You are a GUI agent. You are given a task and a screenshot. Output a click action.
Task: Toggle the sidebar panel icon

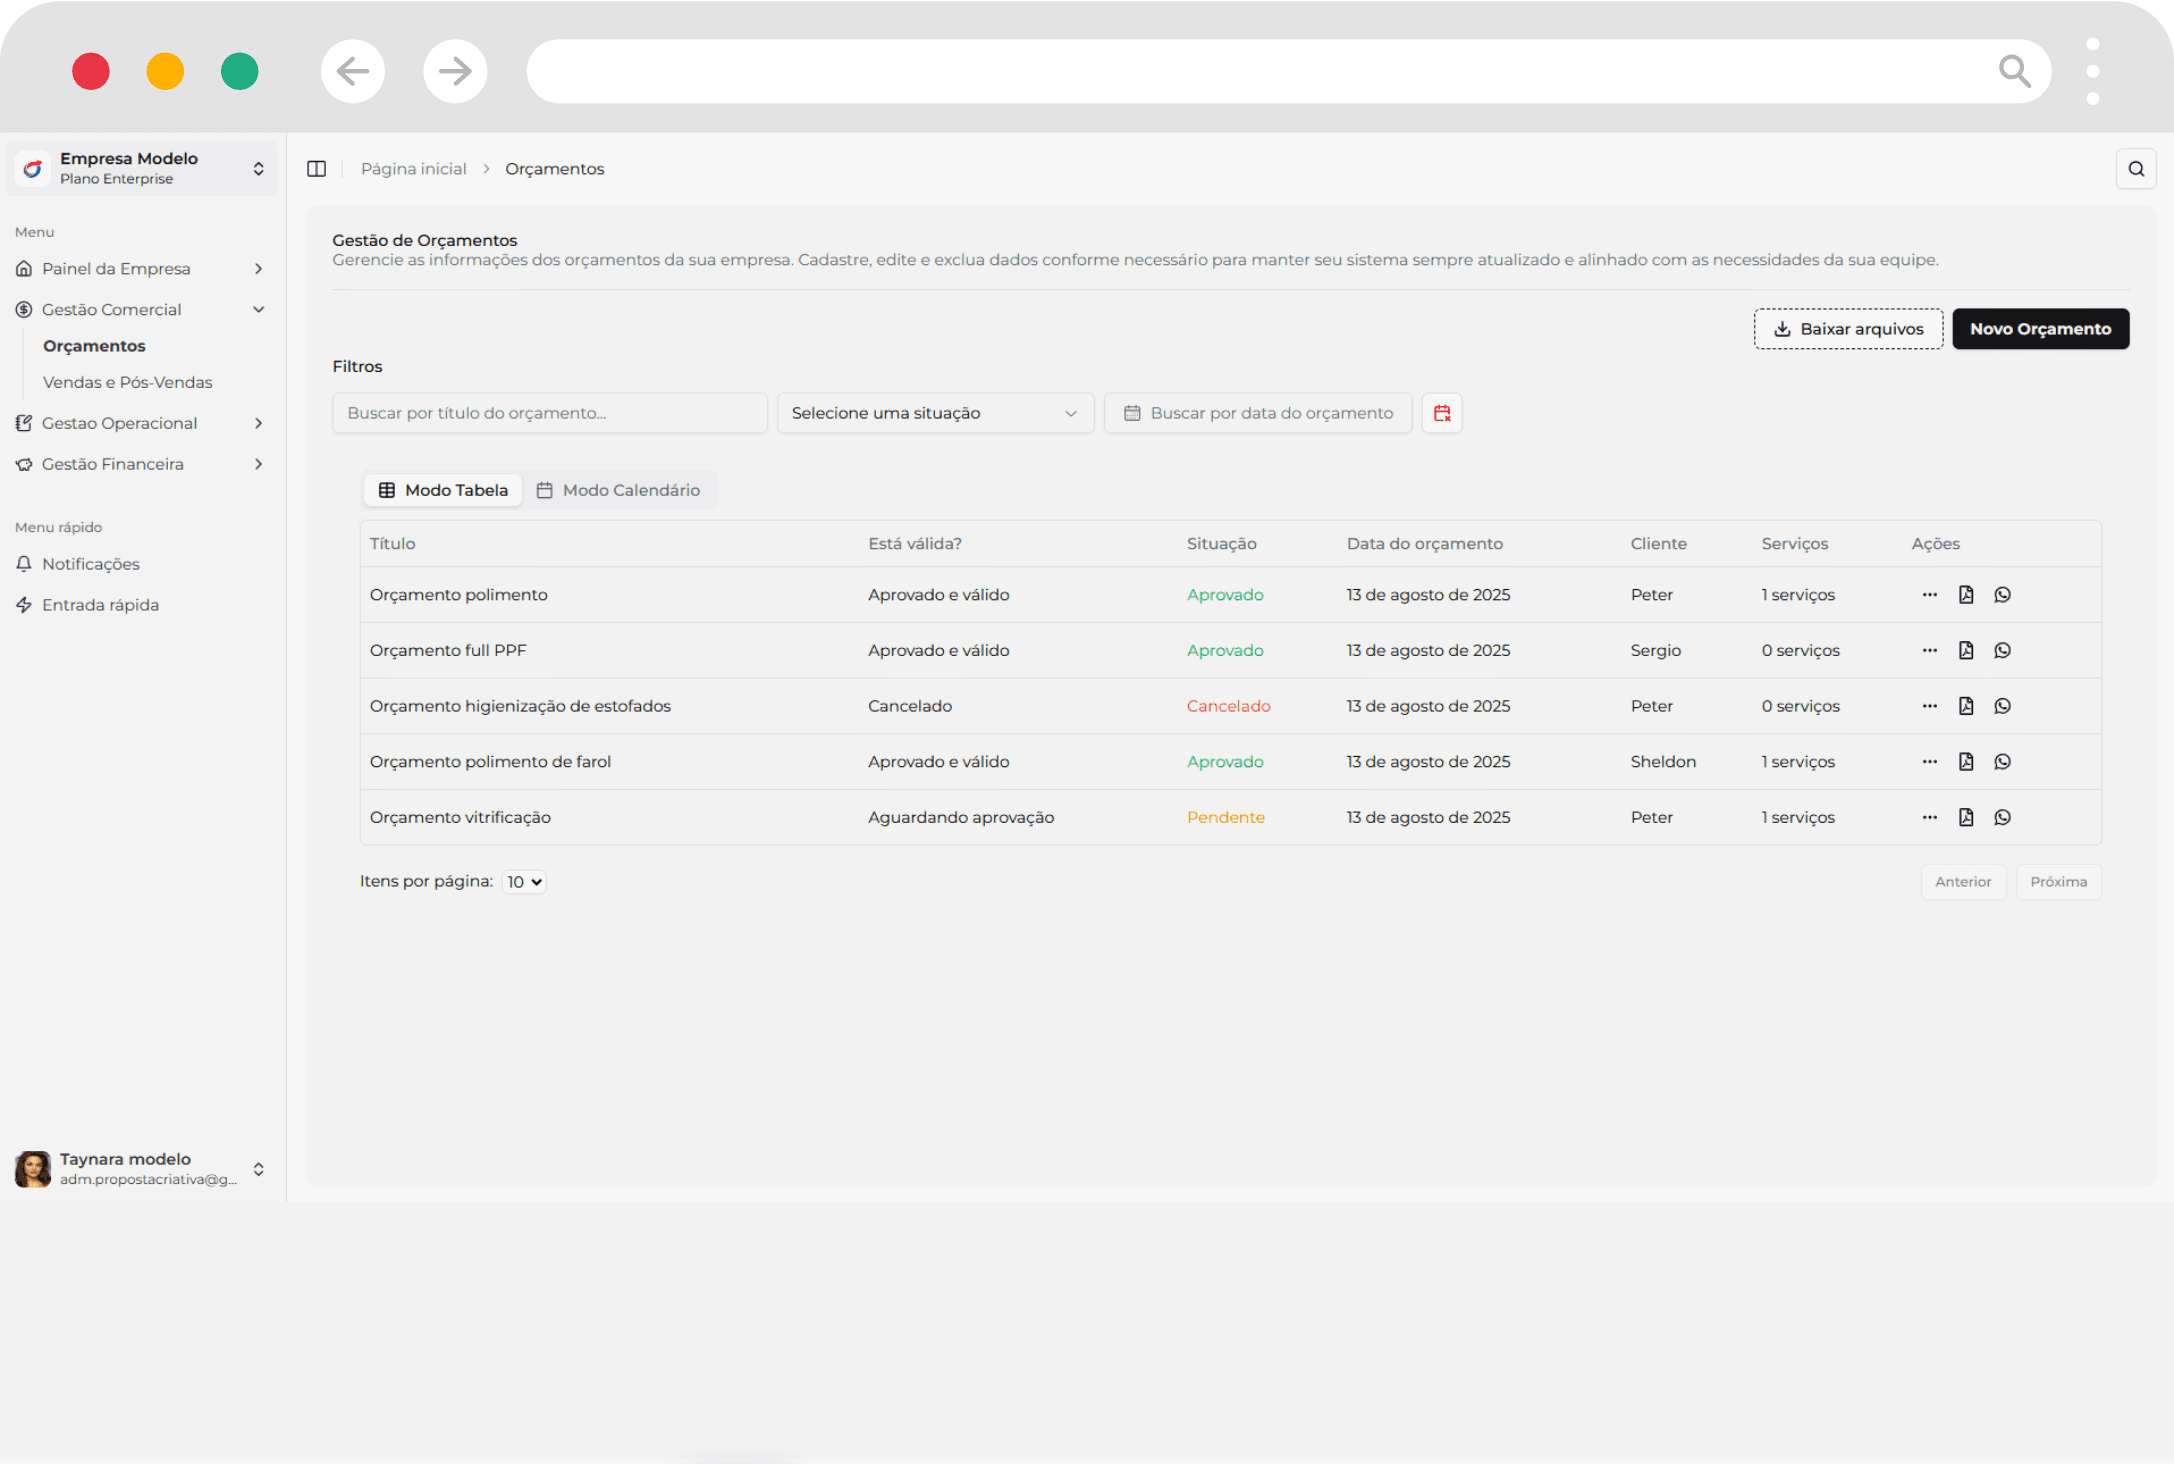[316, 169]
